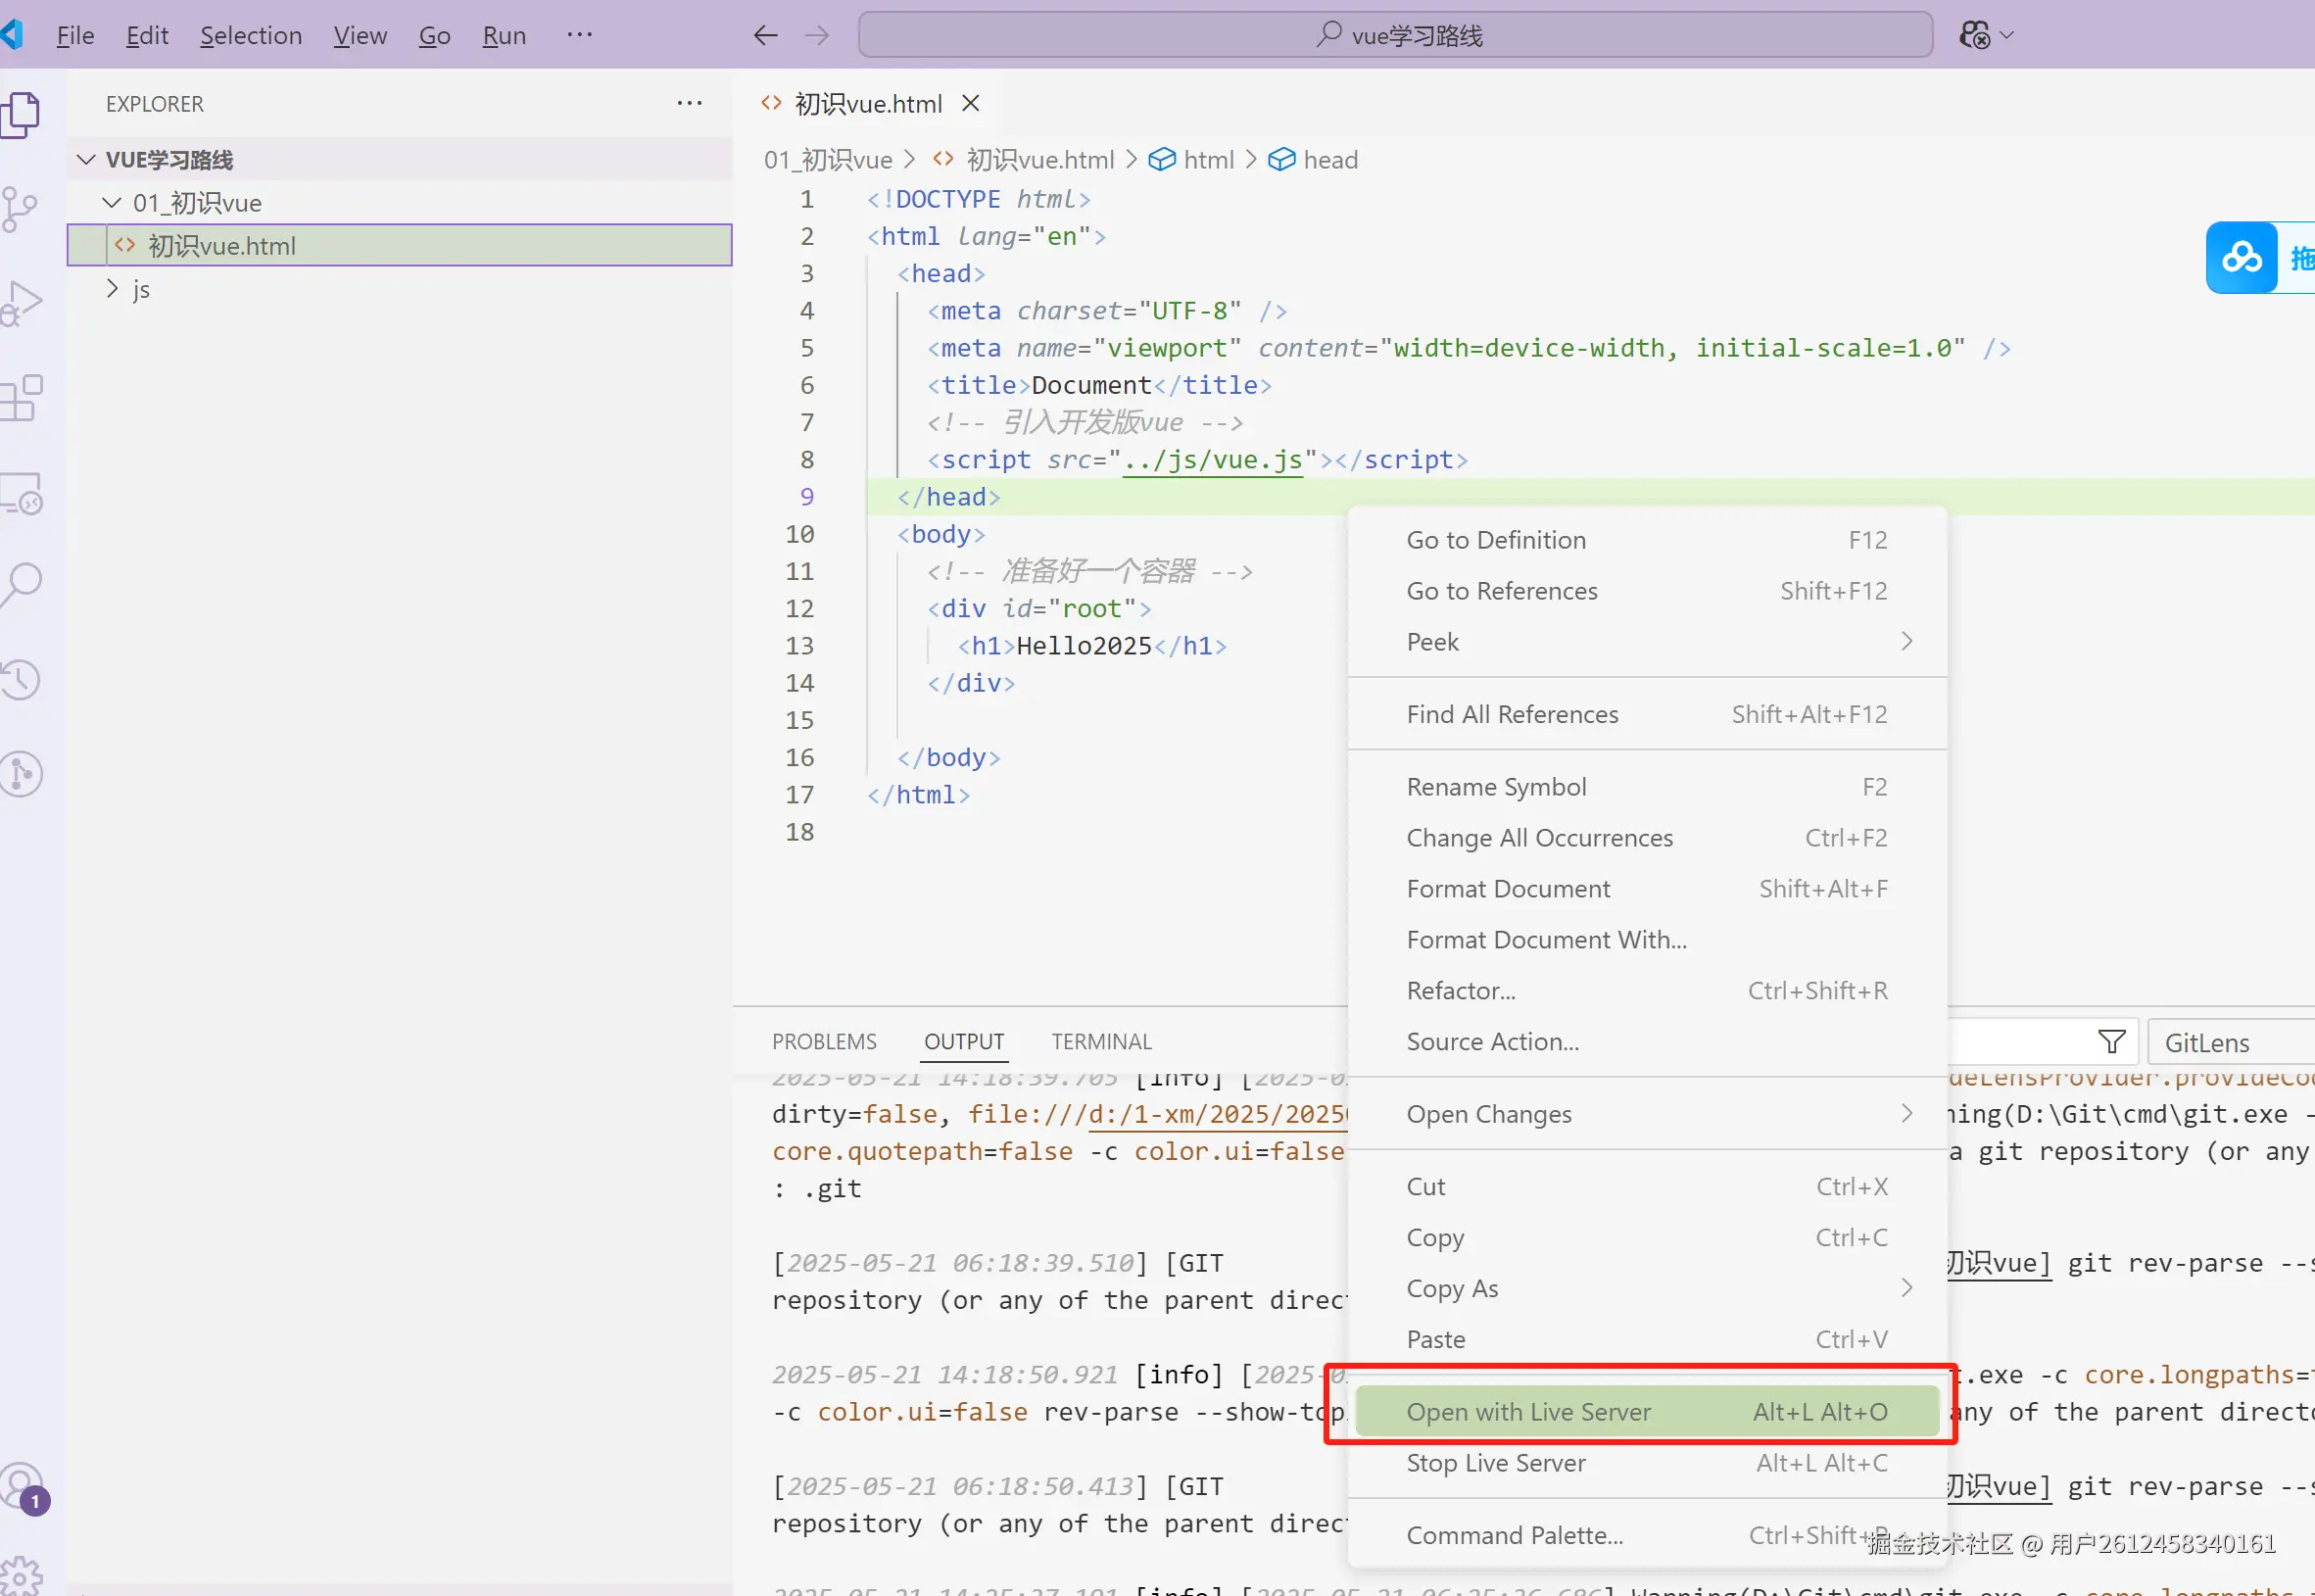Open Explorer panel more actions ellipsis
Screen dimensions: 2315x1596
(x=689, y=103)
